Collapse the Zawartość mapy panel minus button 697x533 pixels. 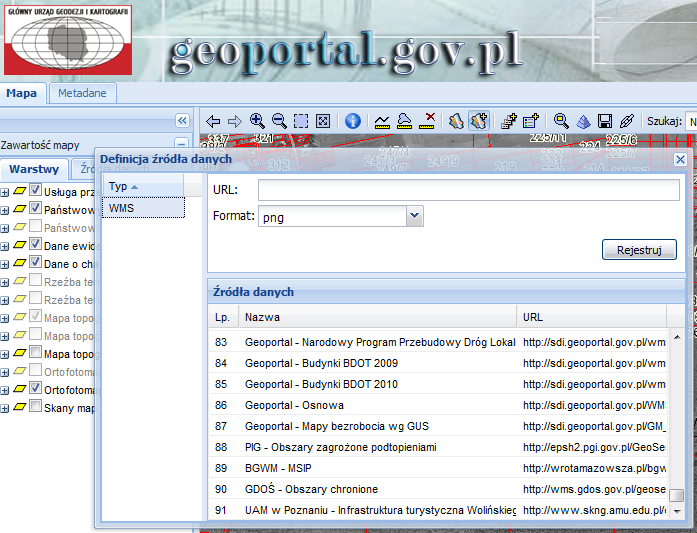[x=181, y=144]
